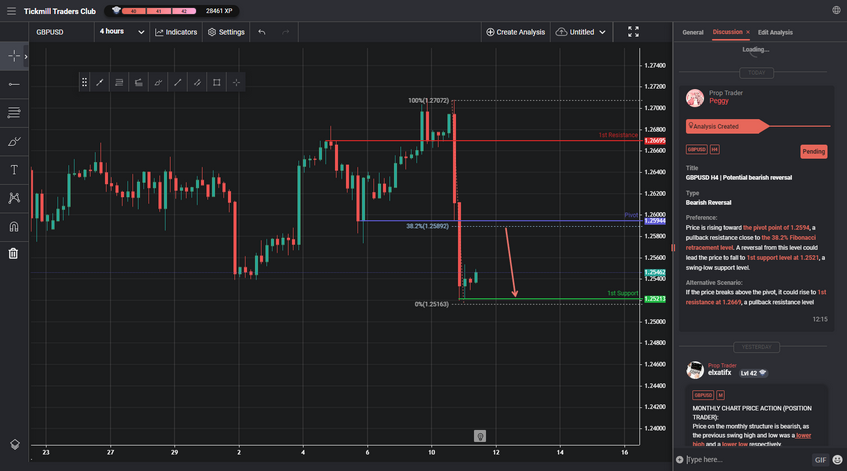Select crosshair tool in floating toolbar
The image size is (847, 471).
pos(236,83)
